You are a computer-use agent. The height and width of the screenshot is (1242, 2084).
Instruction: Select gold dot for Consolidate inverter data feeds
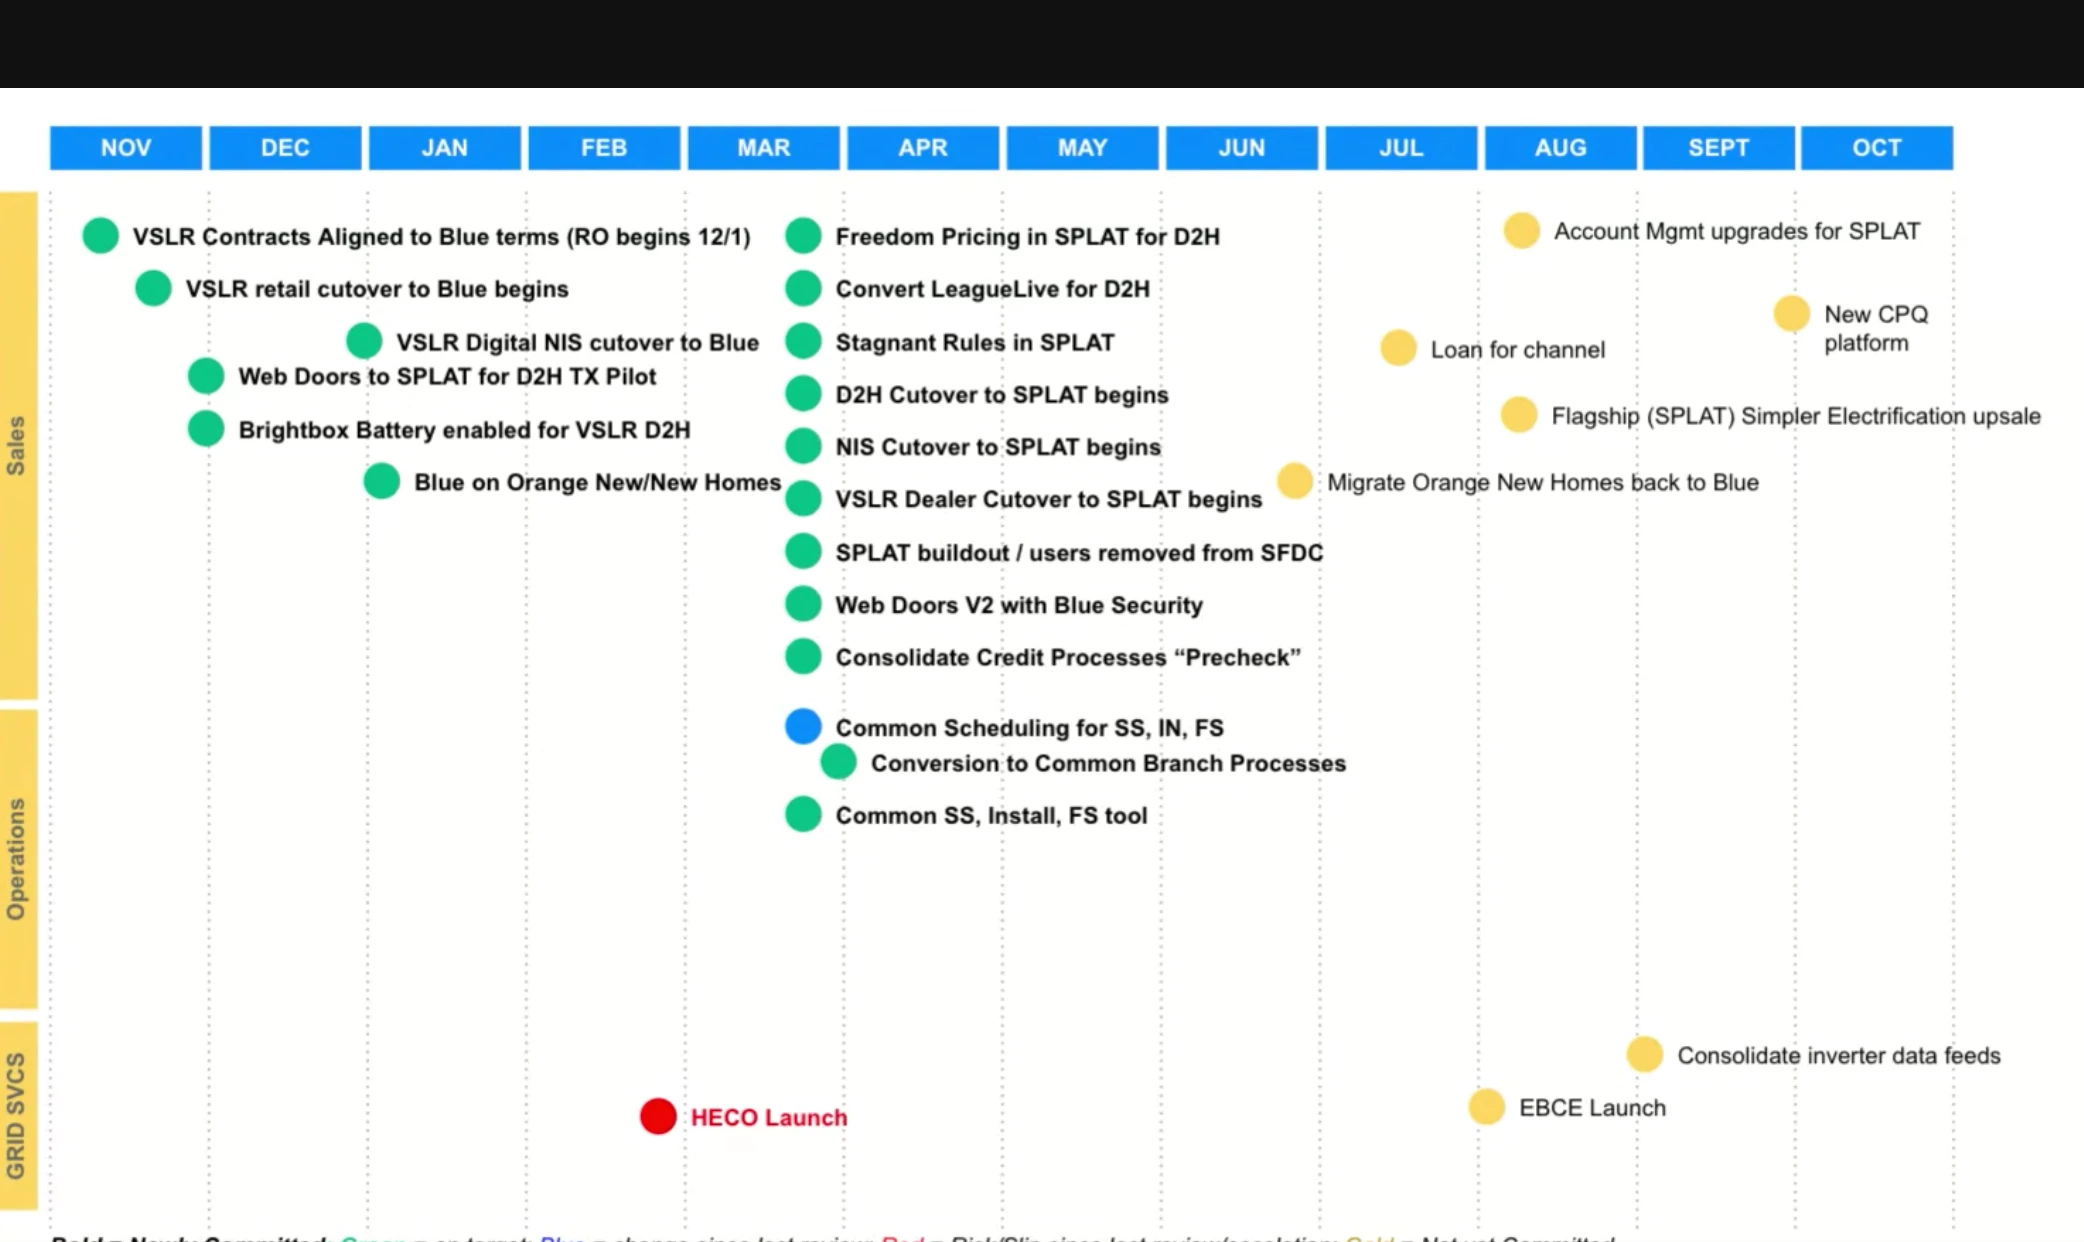(1644, 1054)
